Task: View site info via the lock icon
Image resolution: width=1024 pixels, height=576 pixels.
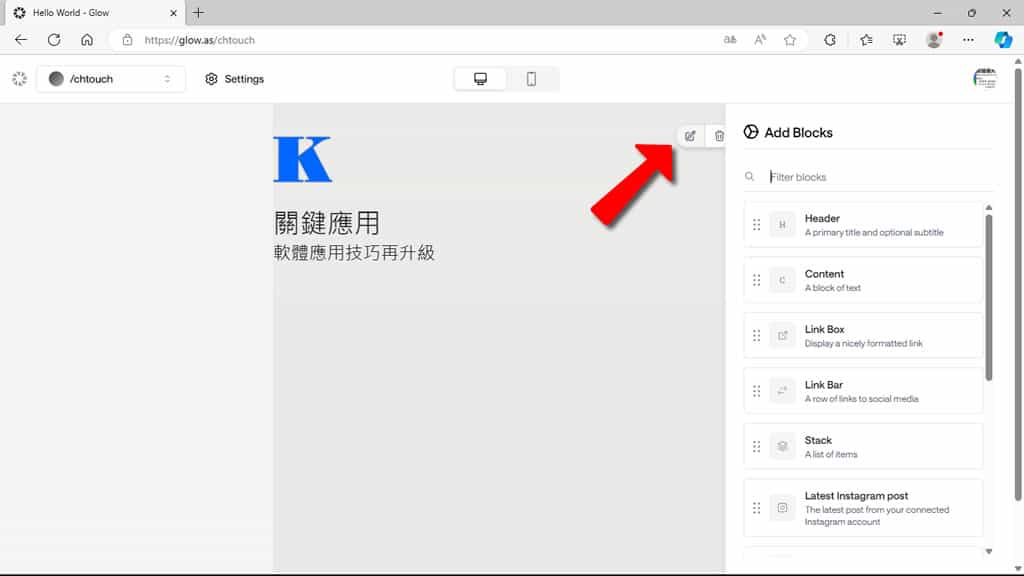Action: tap(127, 40)
